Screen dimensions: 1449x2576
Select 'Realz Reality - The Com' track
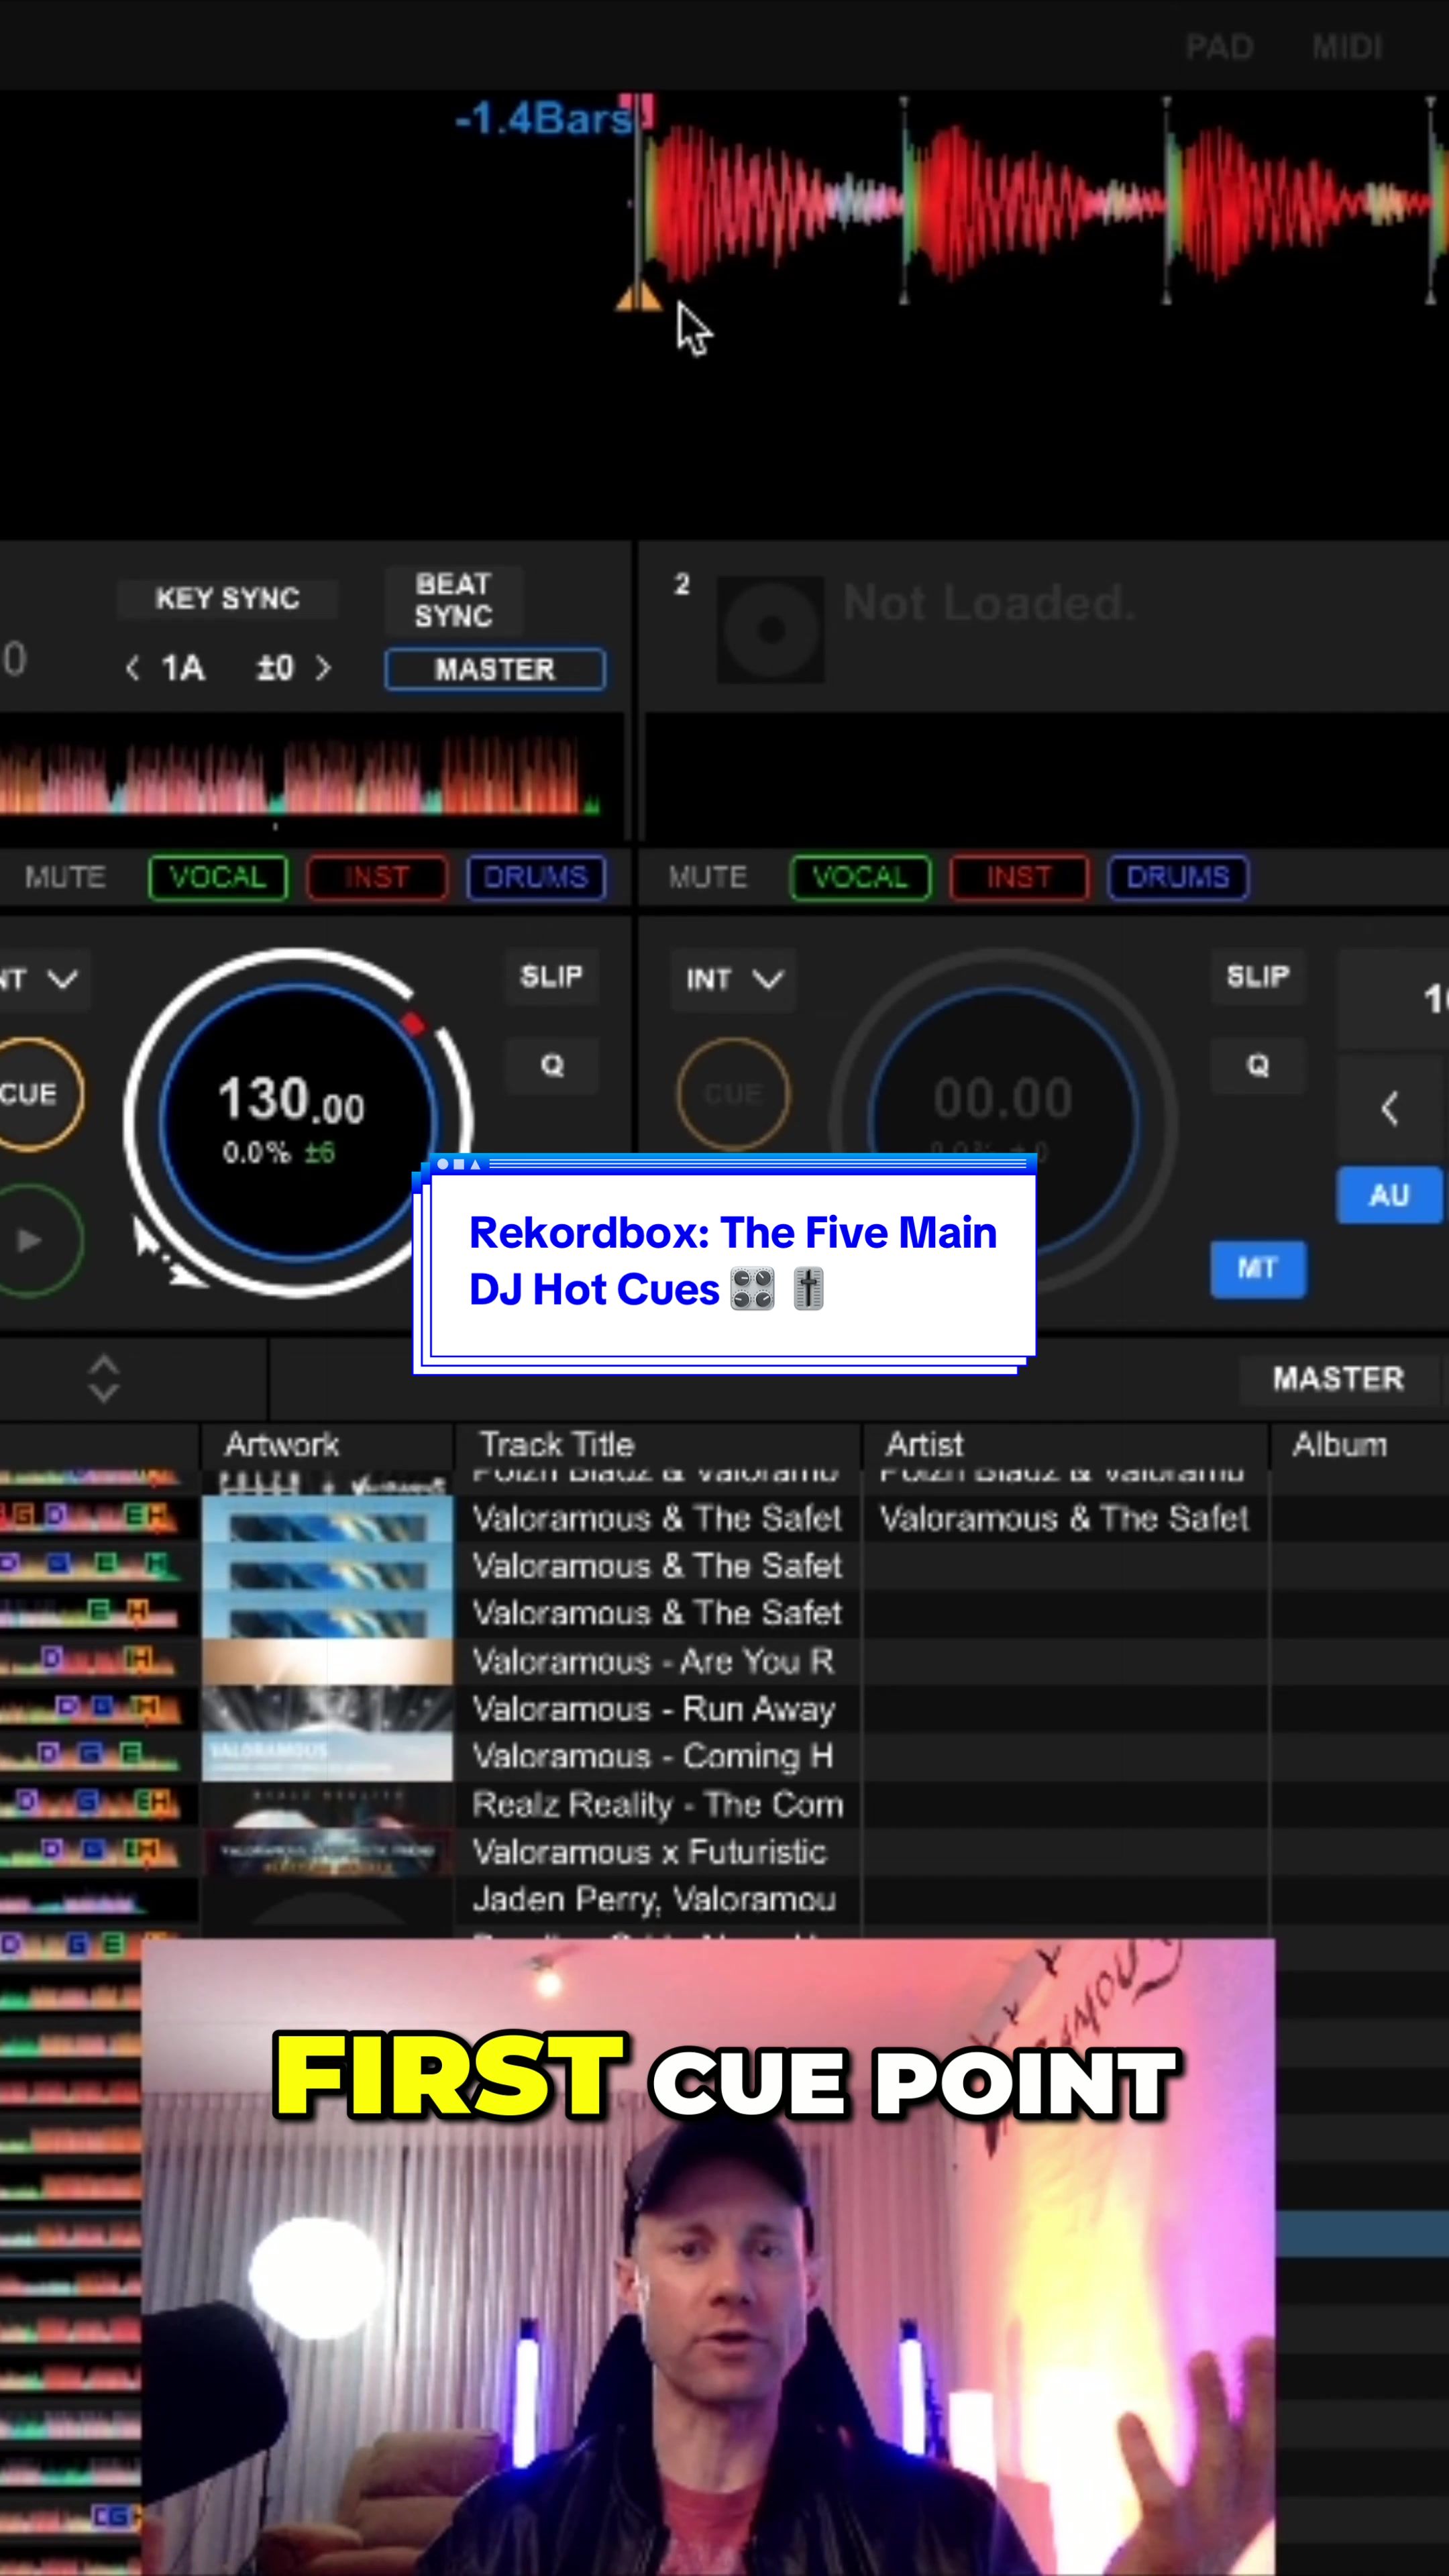(x=658, y=1804)
